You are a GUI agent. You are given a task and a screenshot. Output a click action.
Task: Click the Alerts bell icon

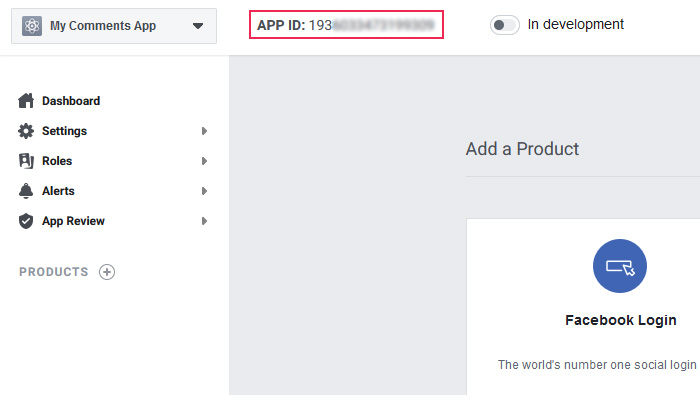pos(26,191)
